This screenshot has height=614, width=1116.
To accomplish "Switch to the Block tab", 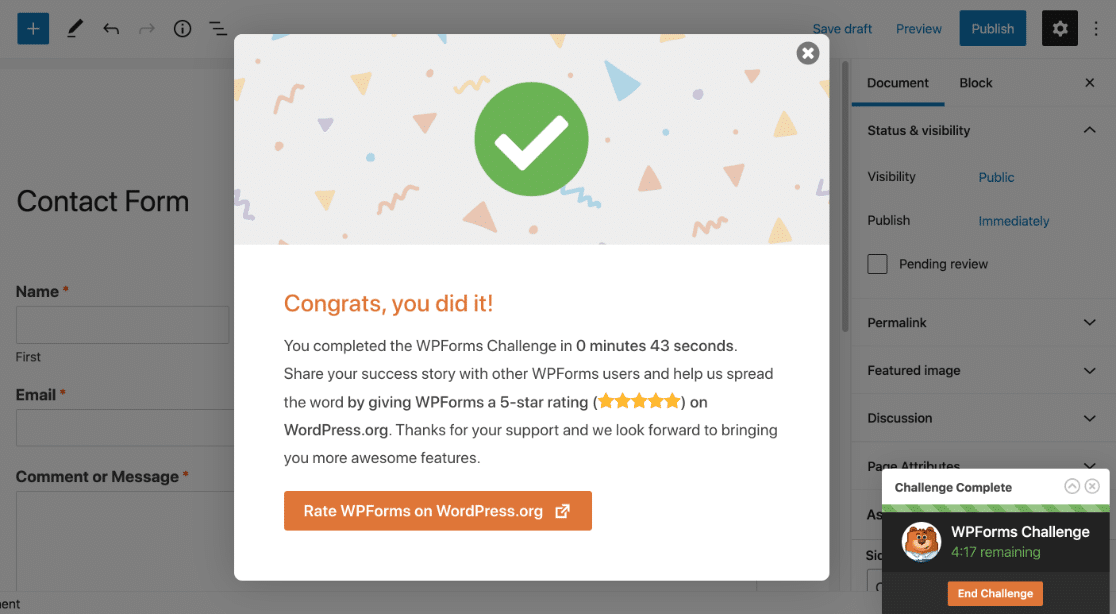I will [x=976, y=83].
